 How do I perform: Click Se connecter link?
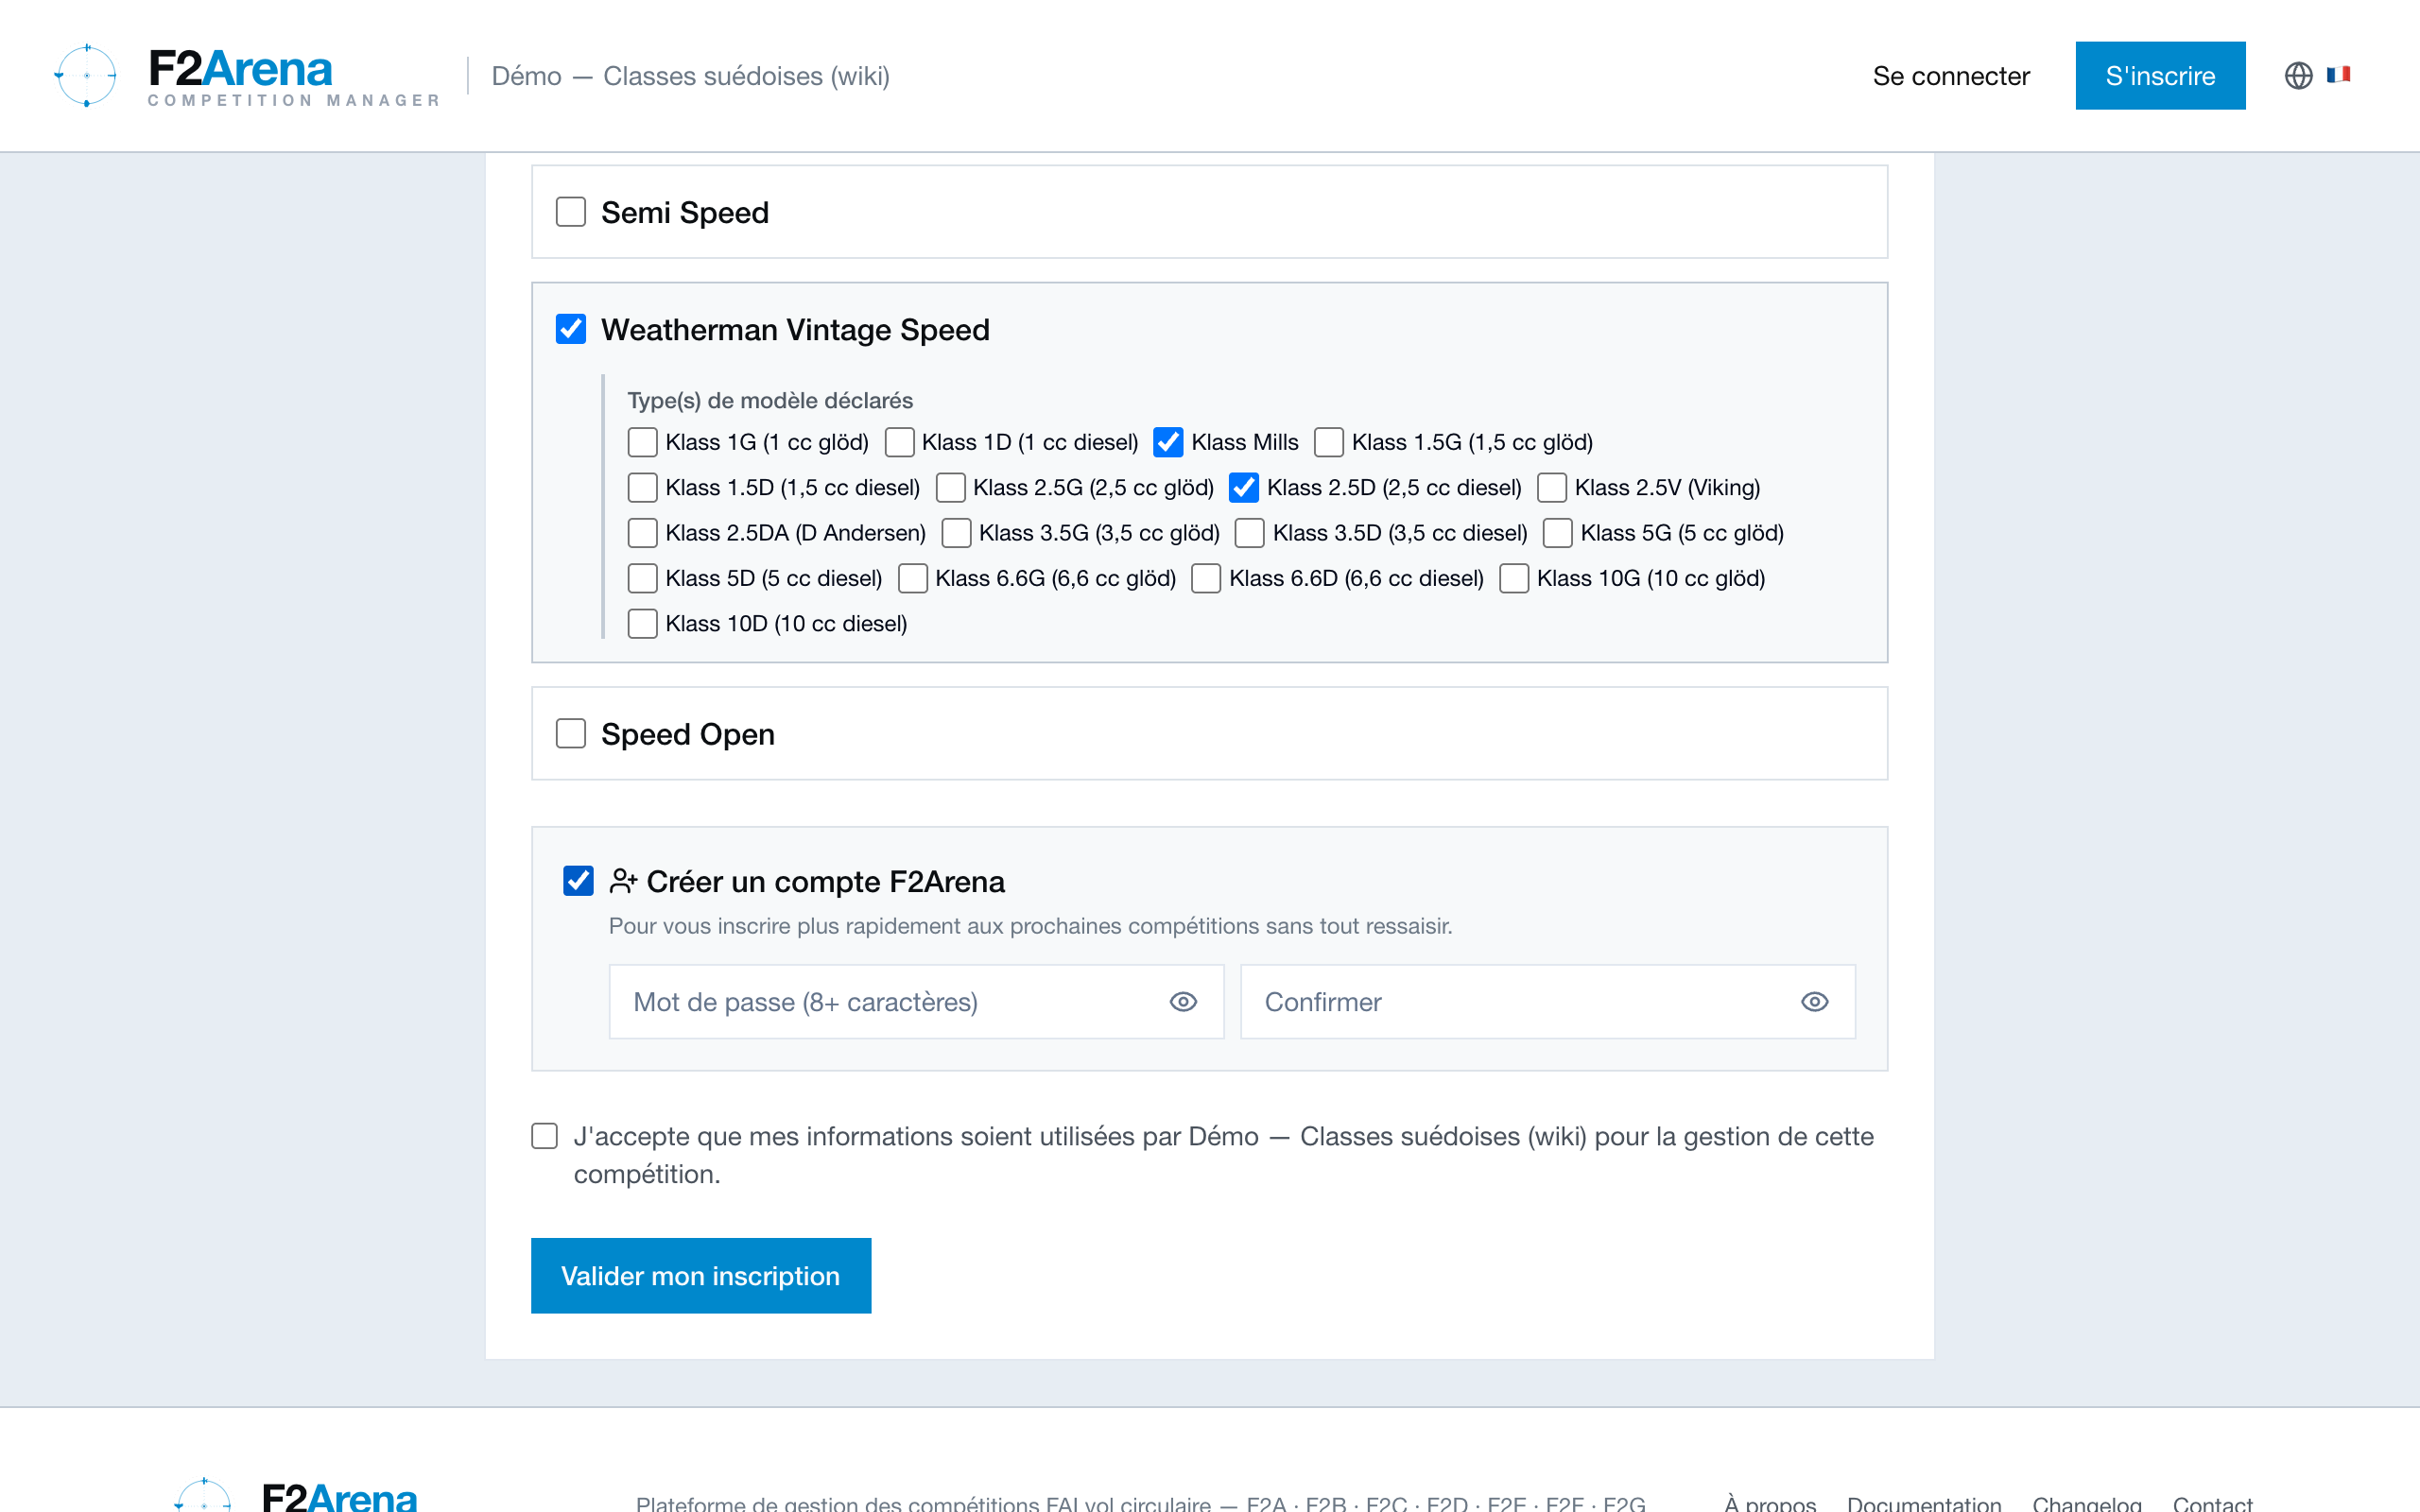[1951, 76]
